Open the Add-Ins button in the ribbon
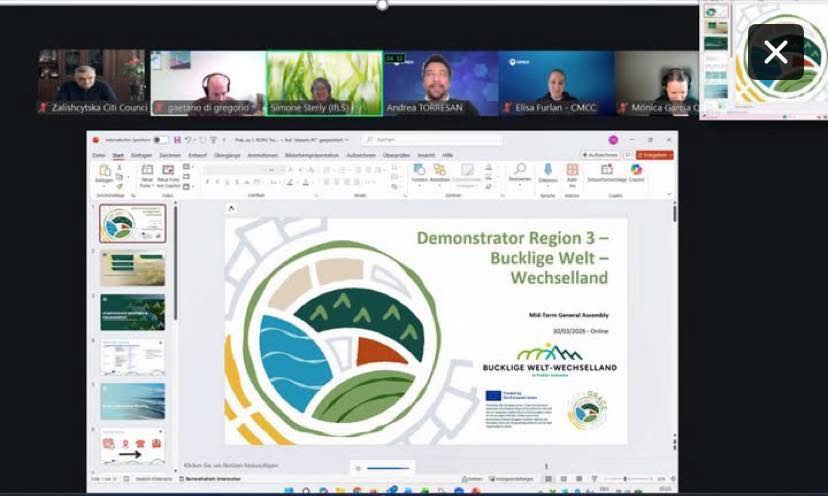 point(572,174)
